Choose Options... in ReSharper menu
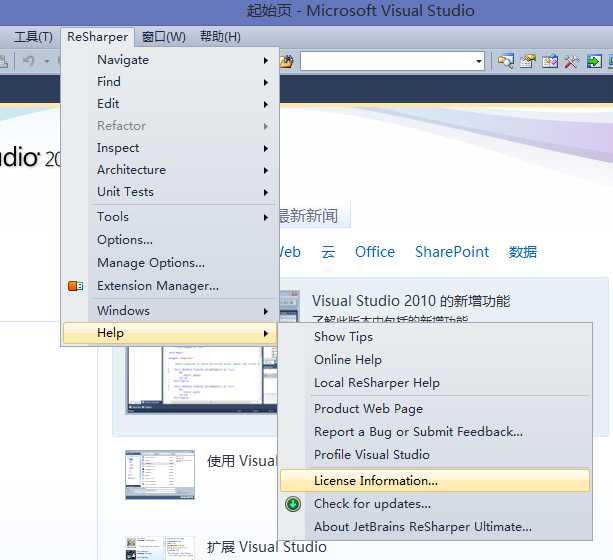Viewport: 613px width, 560px height. [x=170, y=240]
